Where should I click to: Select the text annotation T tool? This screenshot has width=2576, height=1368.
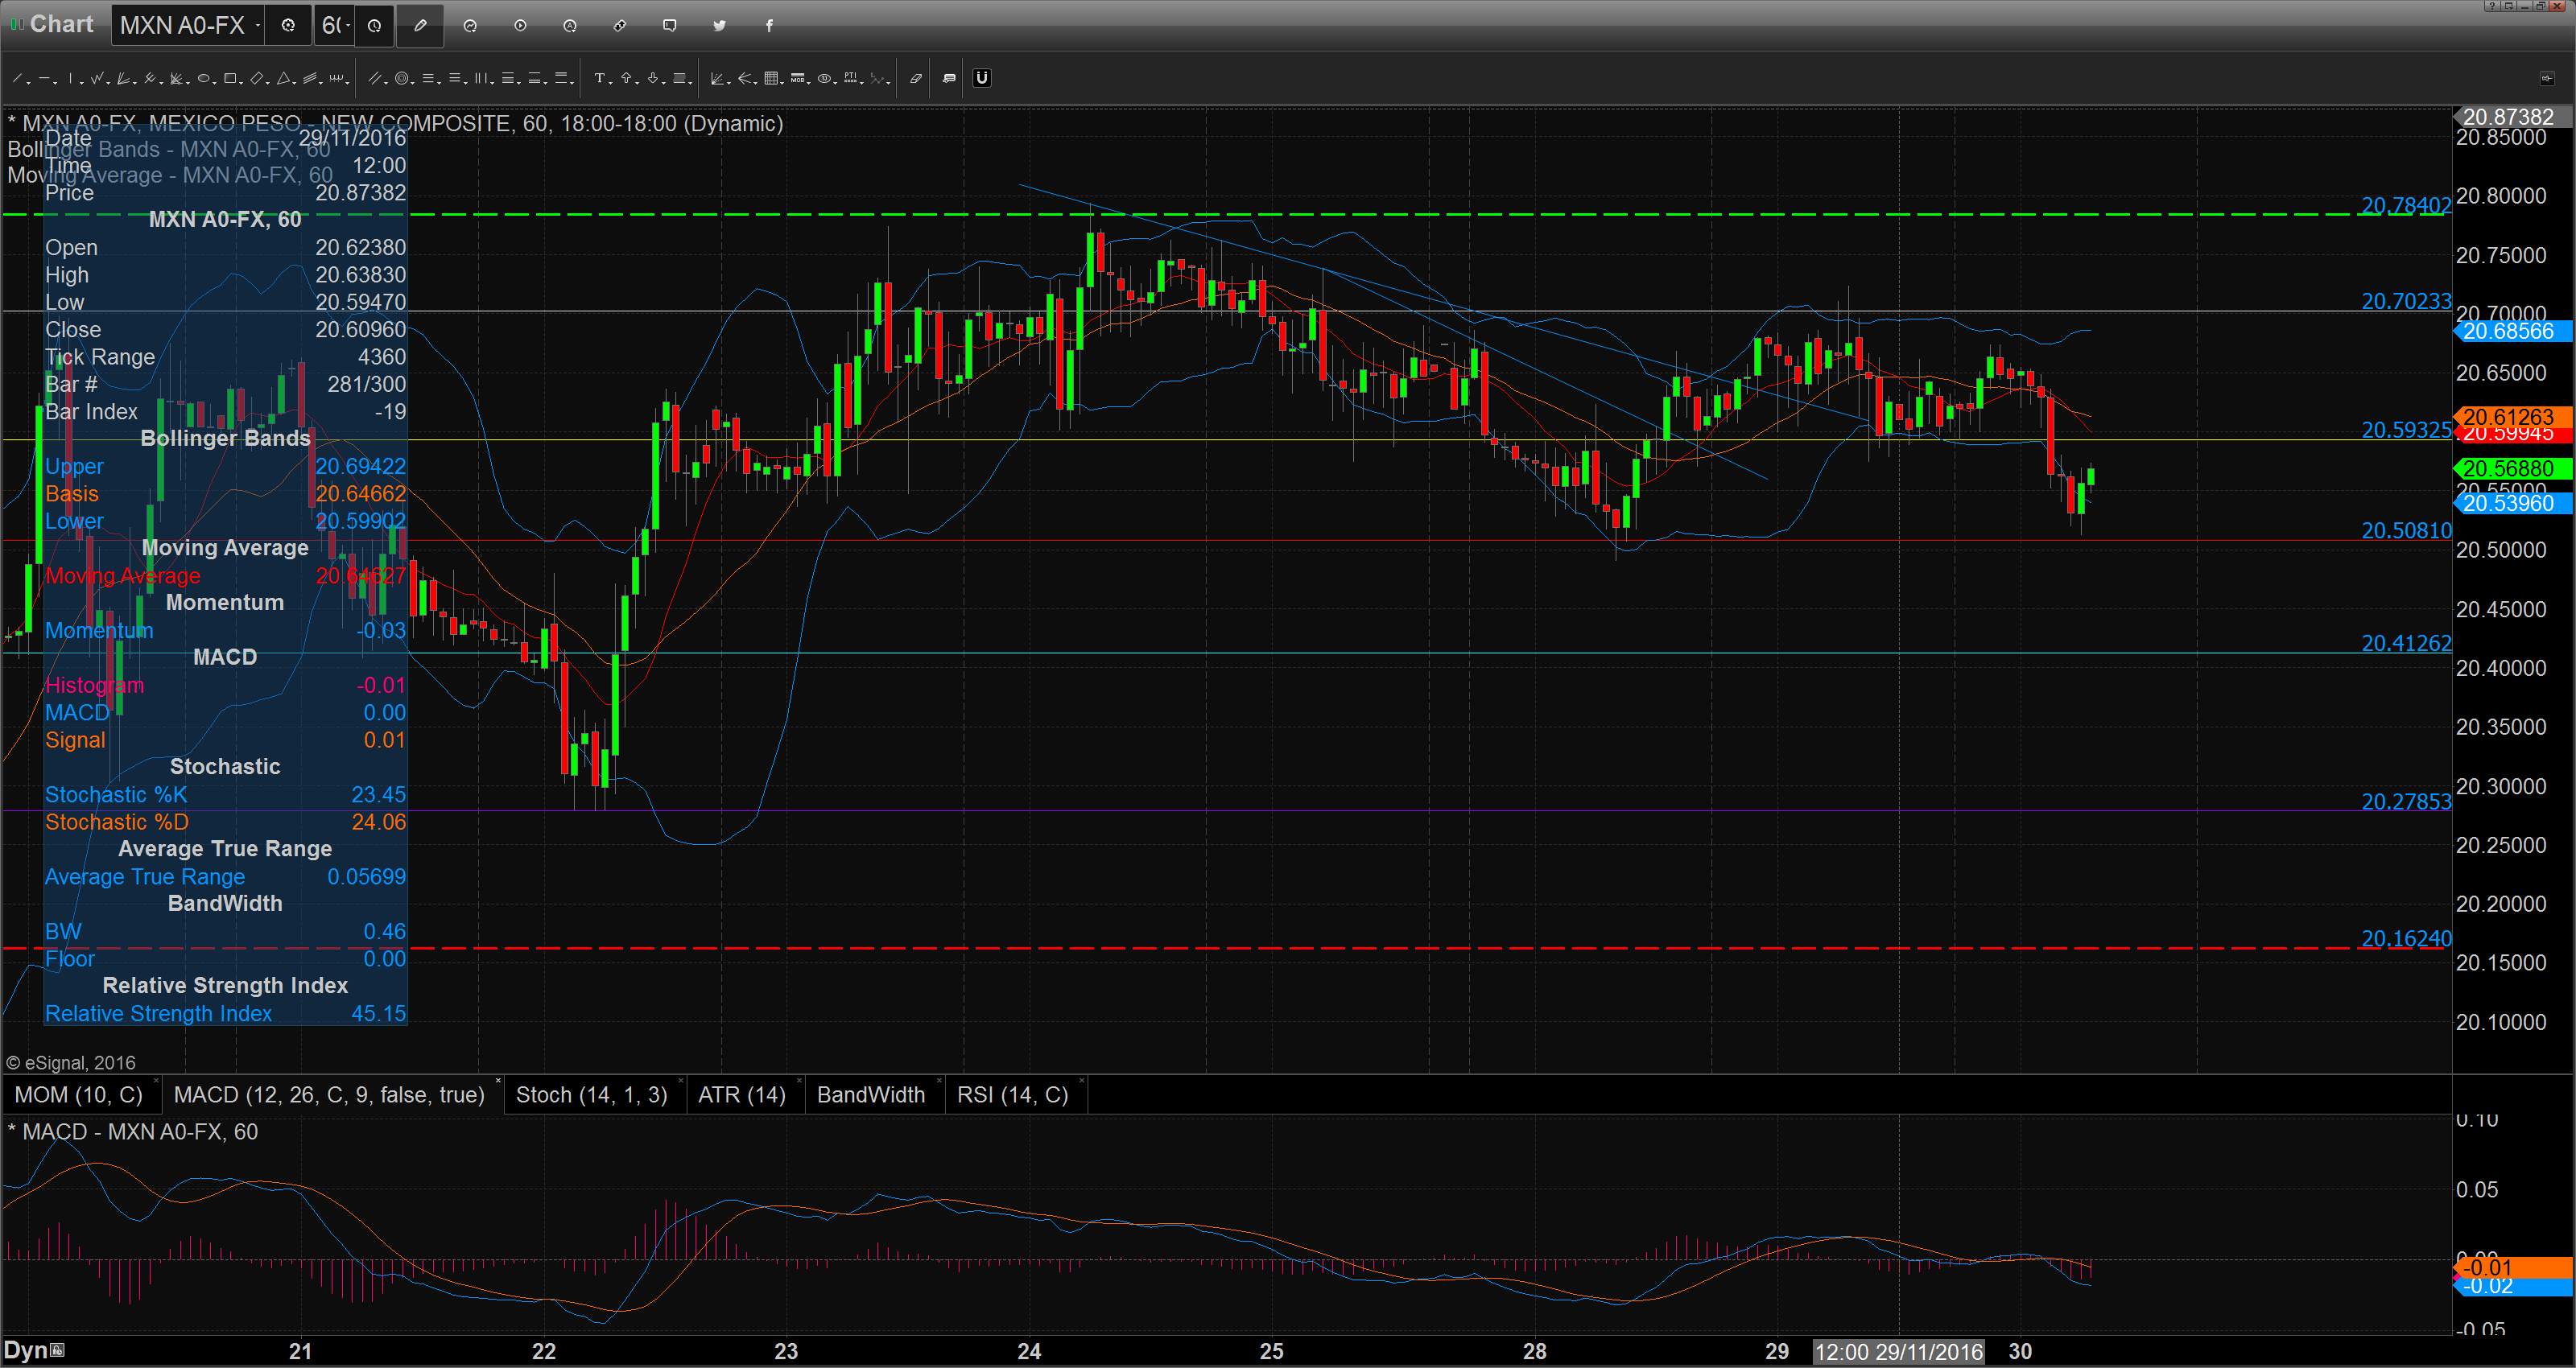click(600, 78)
